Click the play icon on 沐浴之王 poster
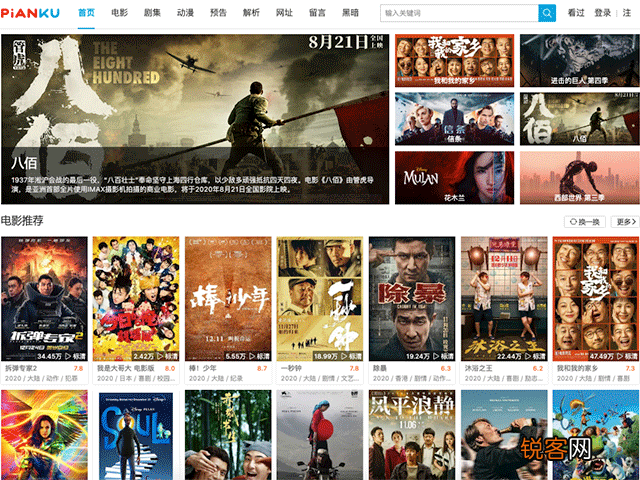Viewport: 640px width, 480px height. [x=528, y=356]
